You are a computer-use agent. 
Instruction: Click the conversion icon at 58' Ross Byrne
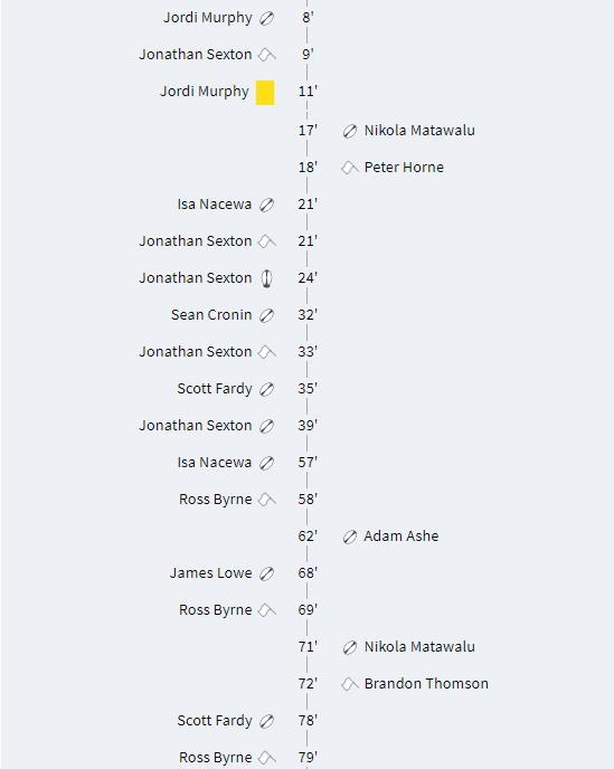point(267,500)
